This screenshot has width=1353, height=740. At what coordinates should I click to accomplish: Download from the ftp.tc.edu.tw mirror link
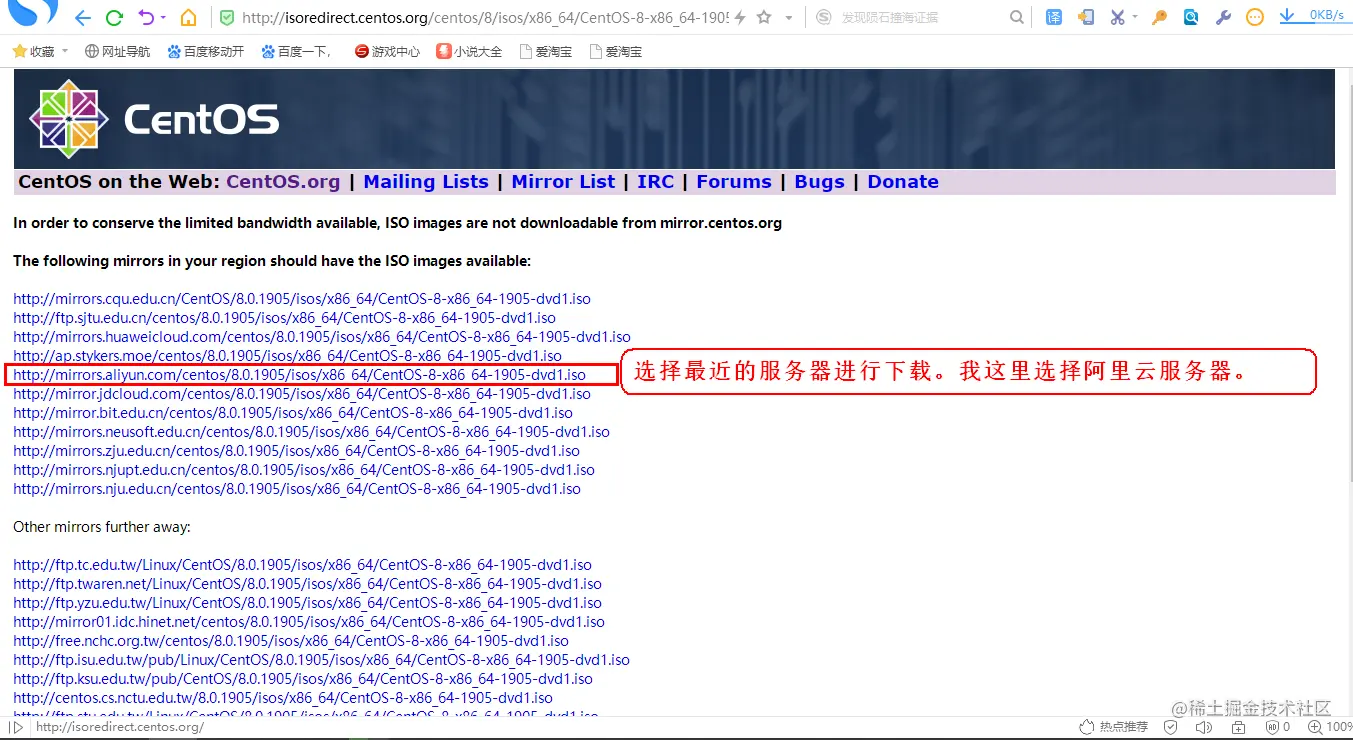[302, 565]
